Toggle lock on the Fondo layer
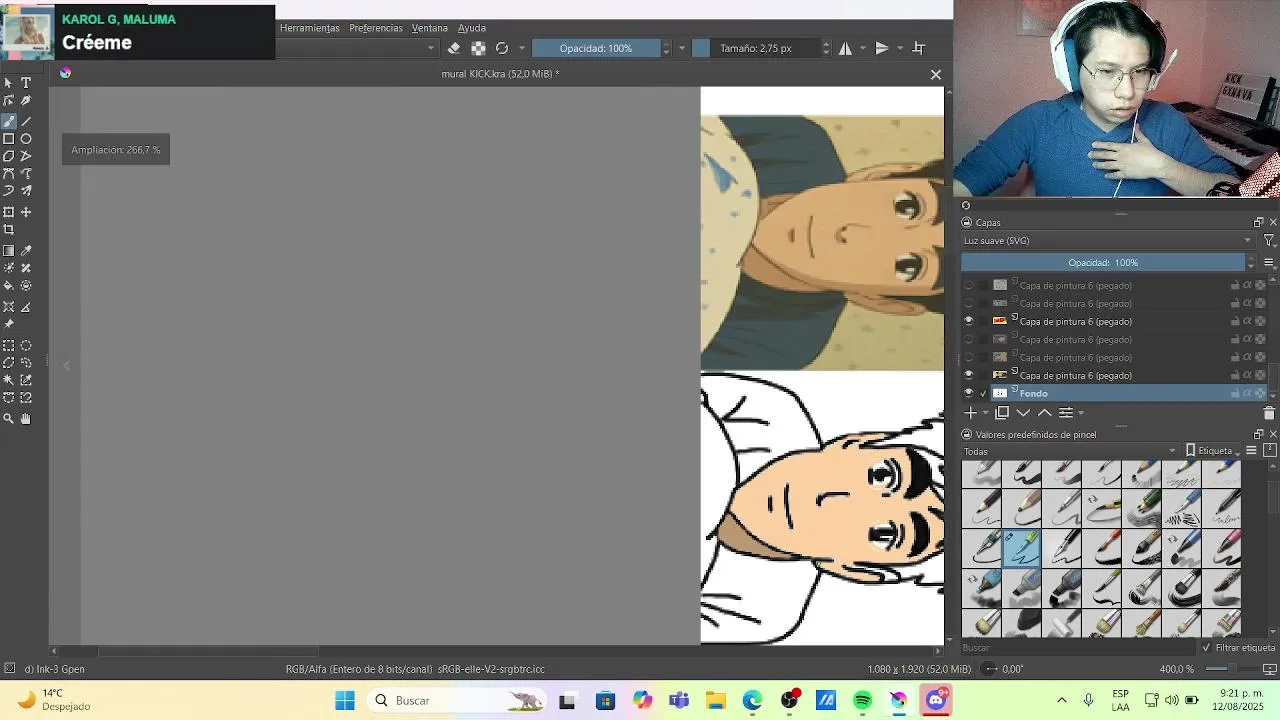The width and height of the screenshot is (1280, 720). [1235, 393]
